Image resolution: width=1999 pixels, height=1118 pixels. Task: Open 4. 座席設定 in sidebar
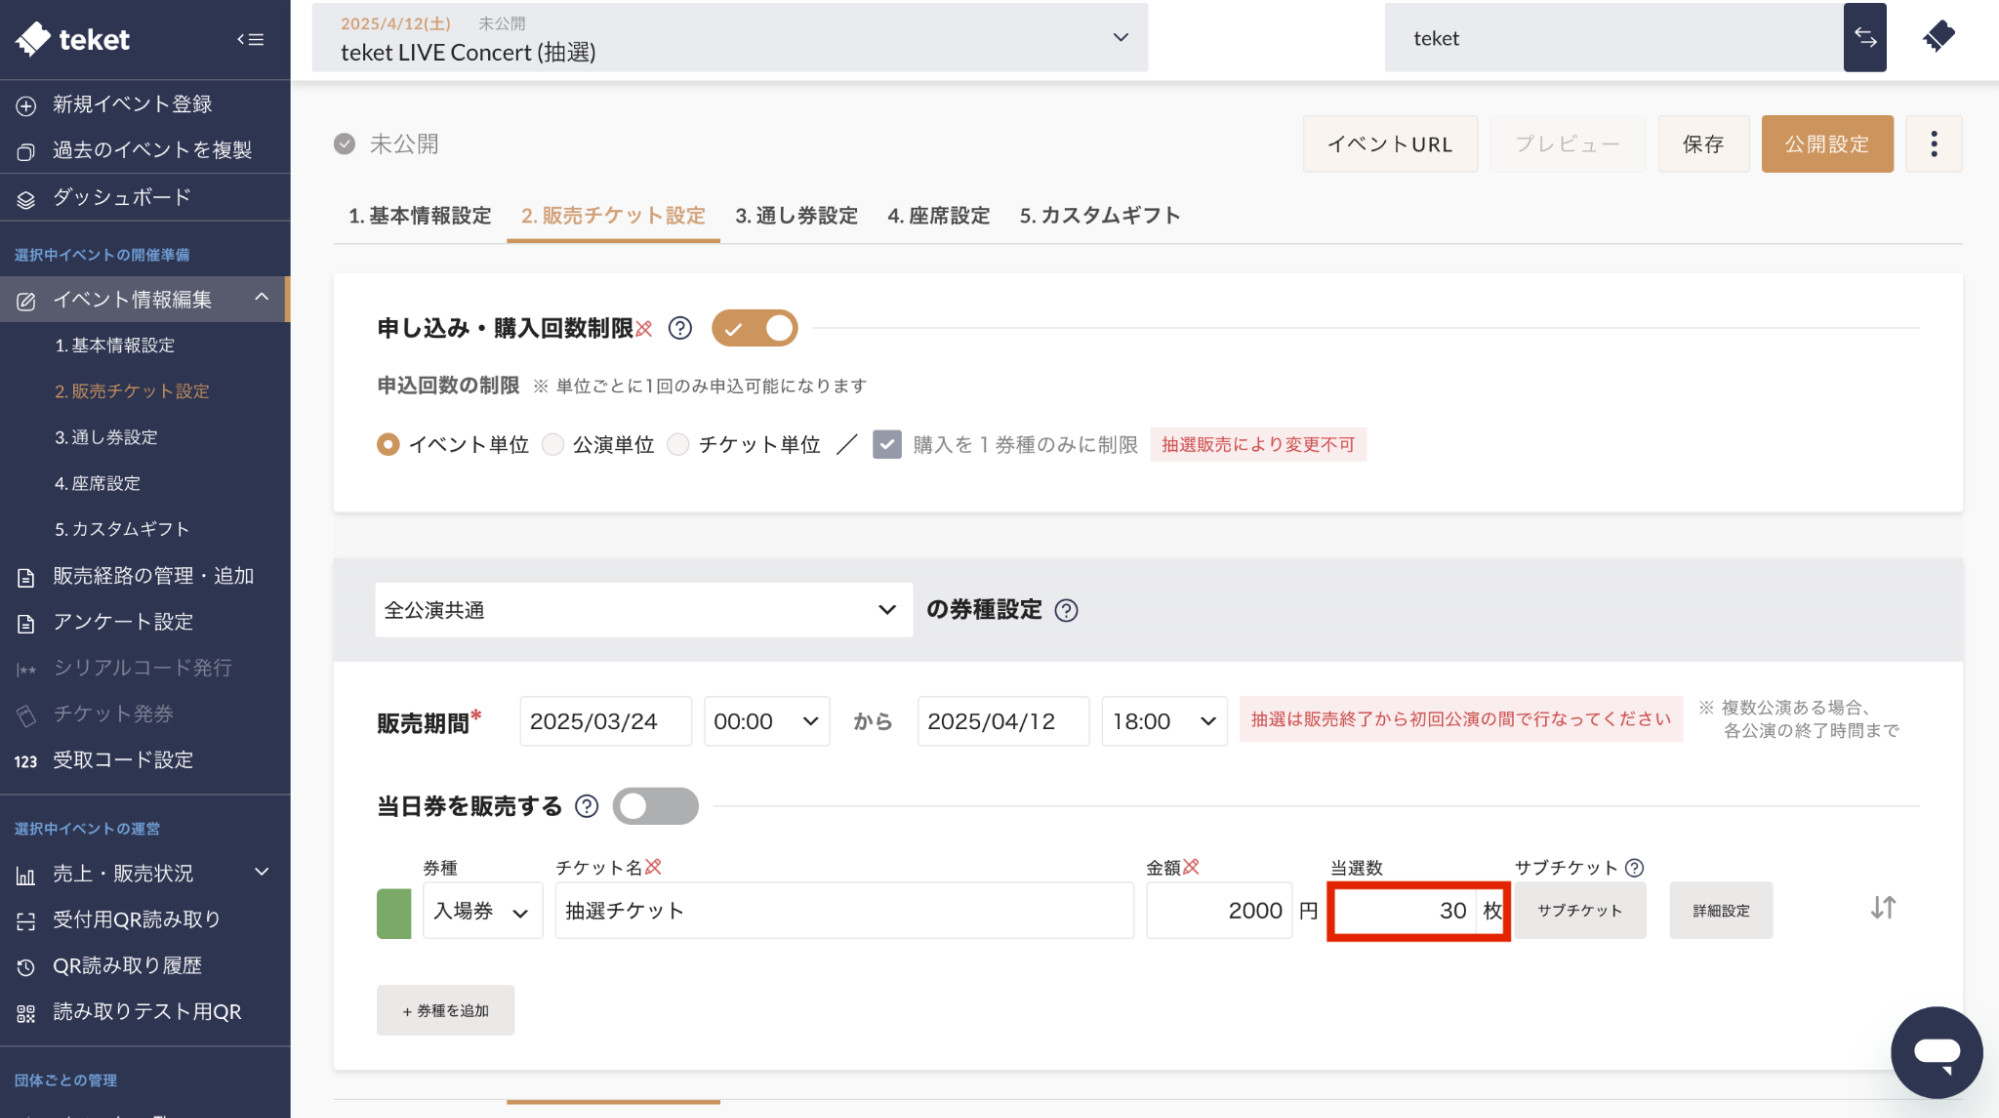pyautogui.click(x=97, y=483)
